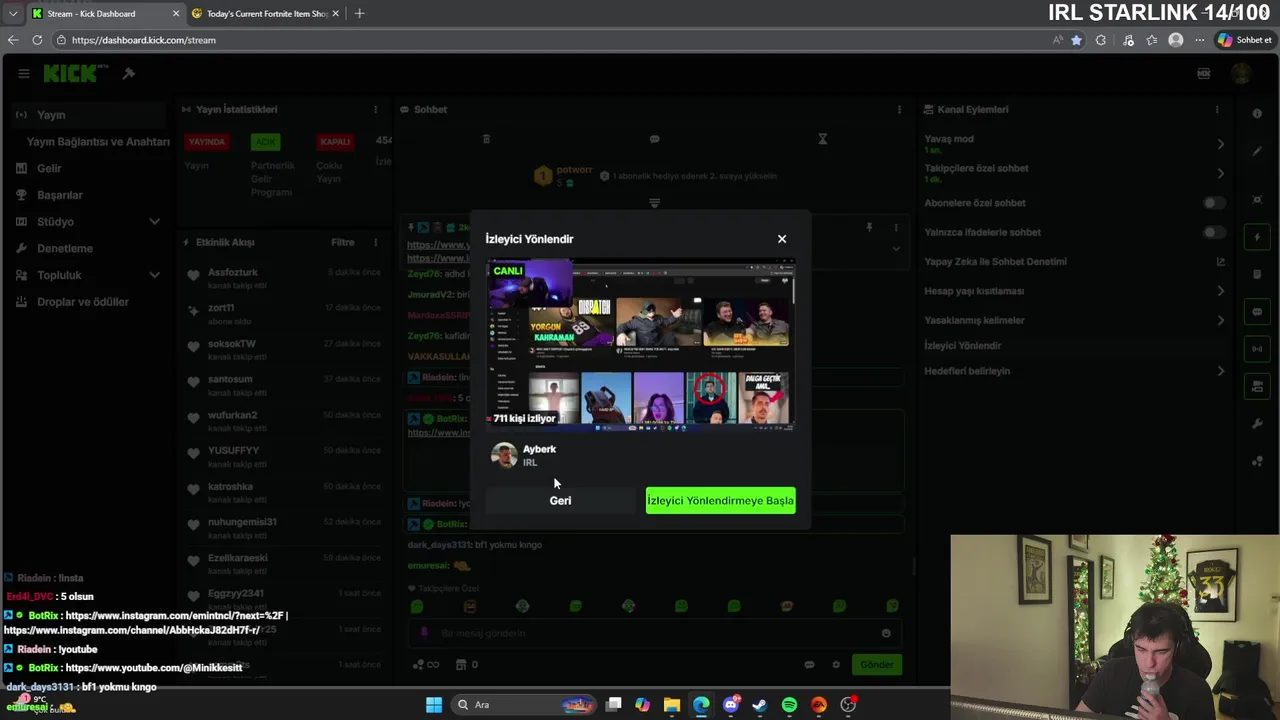Open a new browser tab
The height and width of the screenshot is (720, 1280).
coord(359,13)
